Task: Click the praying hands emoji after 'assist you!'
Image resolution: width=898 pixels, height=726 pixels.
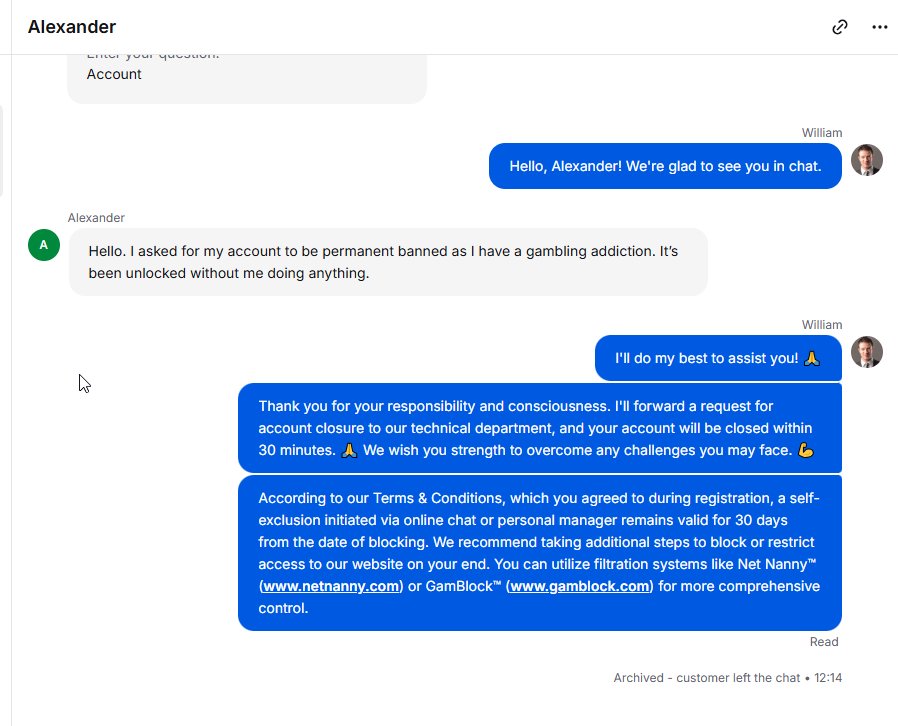Action: coord(812,358)
